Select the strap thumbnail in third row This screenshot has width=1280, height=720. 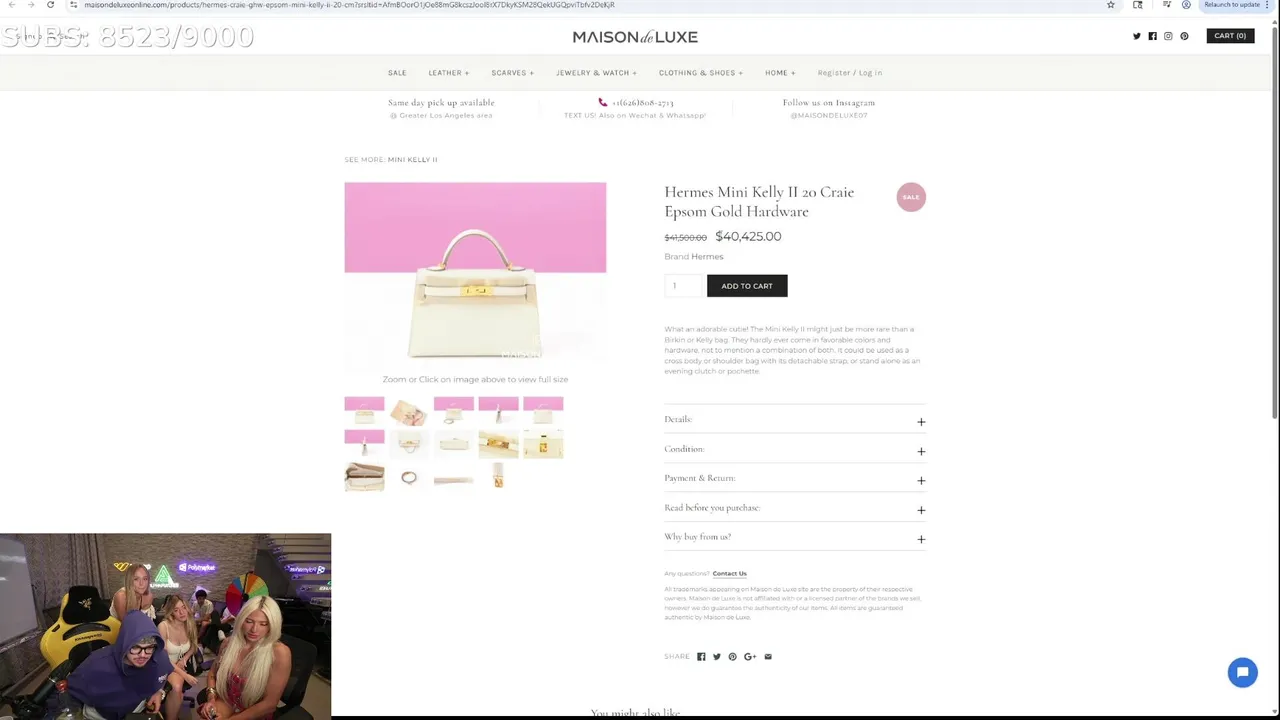(453, 477)
